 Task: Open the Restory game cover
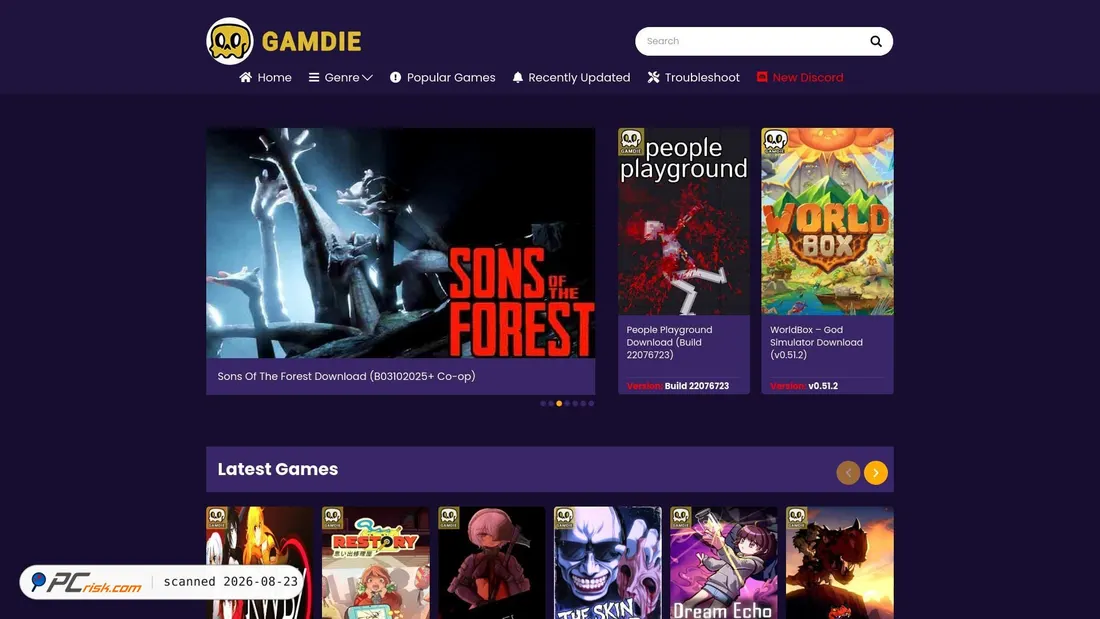[376, 563]
